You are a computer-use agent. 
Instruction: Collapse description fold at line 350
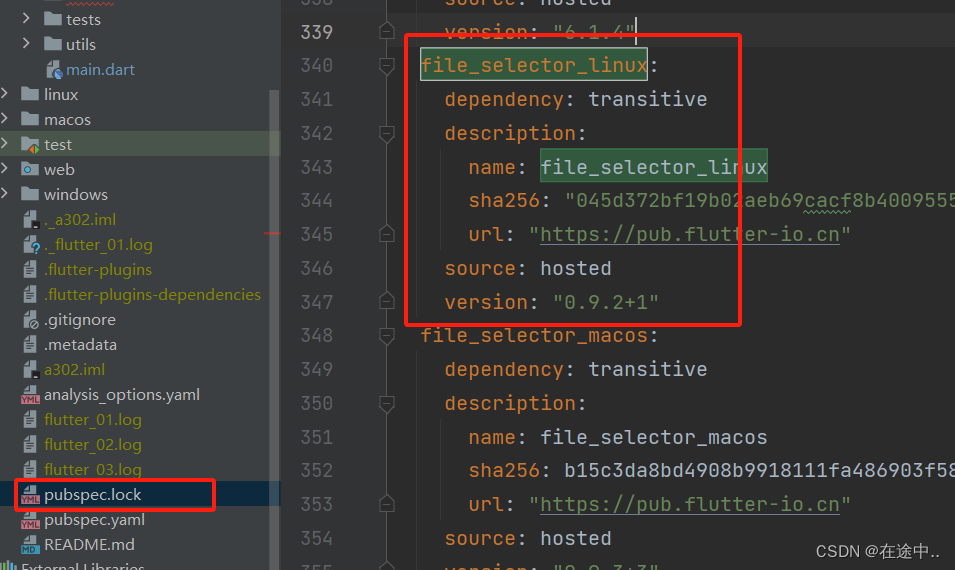tap(387, 403)
